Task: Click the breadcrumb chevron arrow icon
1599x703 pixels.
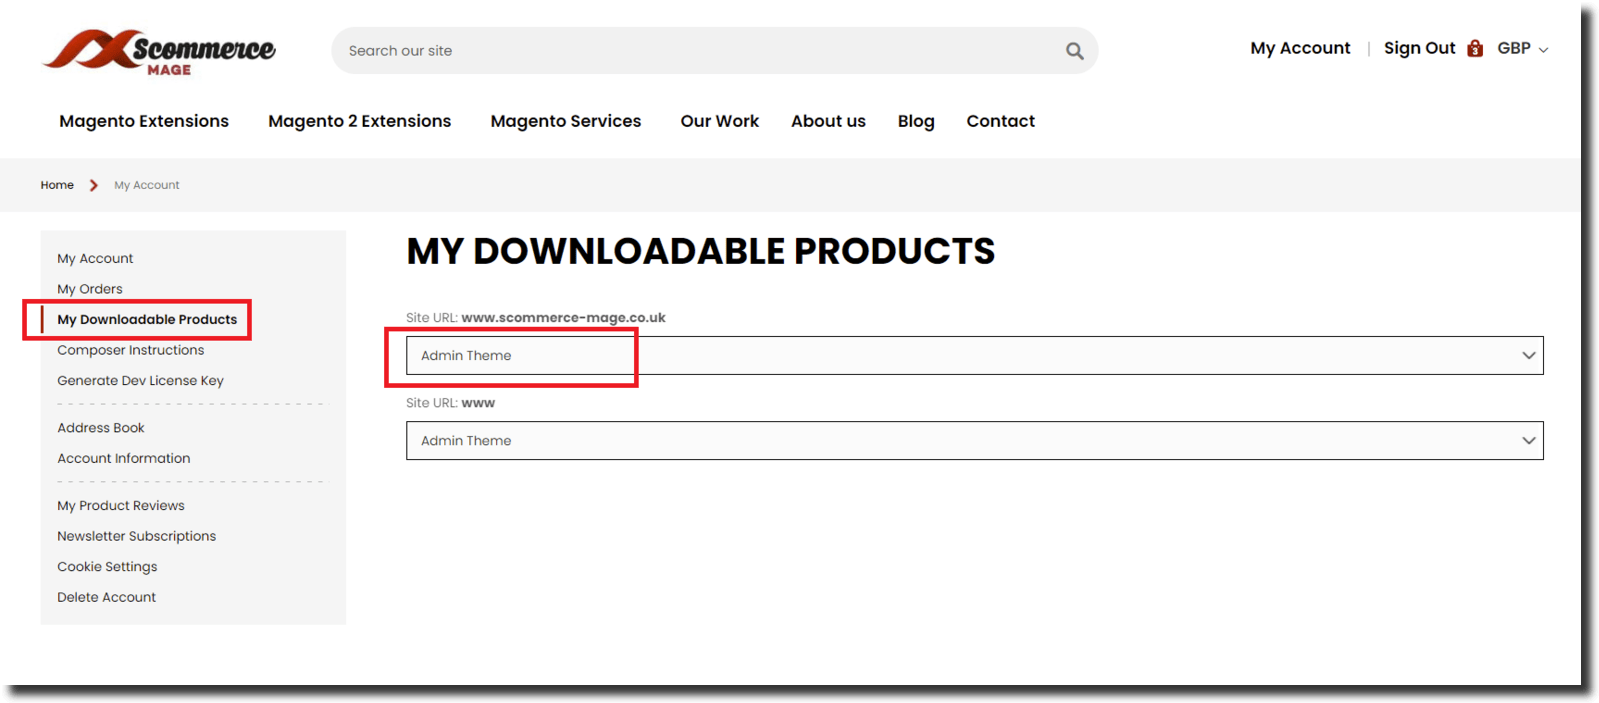Action: [x=94, y=185]
